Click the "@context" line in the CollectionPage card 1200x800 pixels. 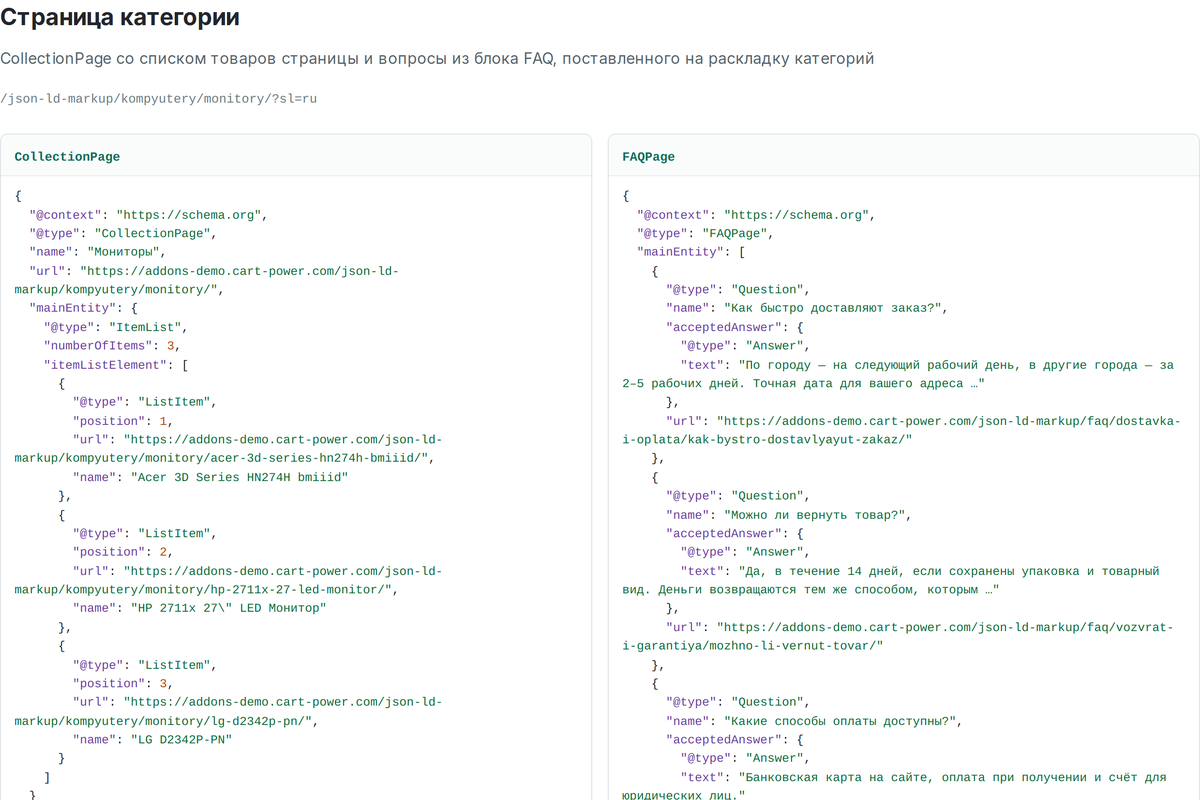pos(148,215)
